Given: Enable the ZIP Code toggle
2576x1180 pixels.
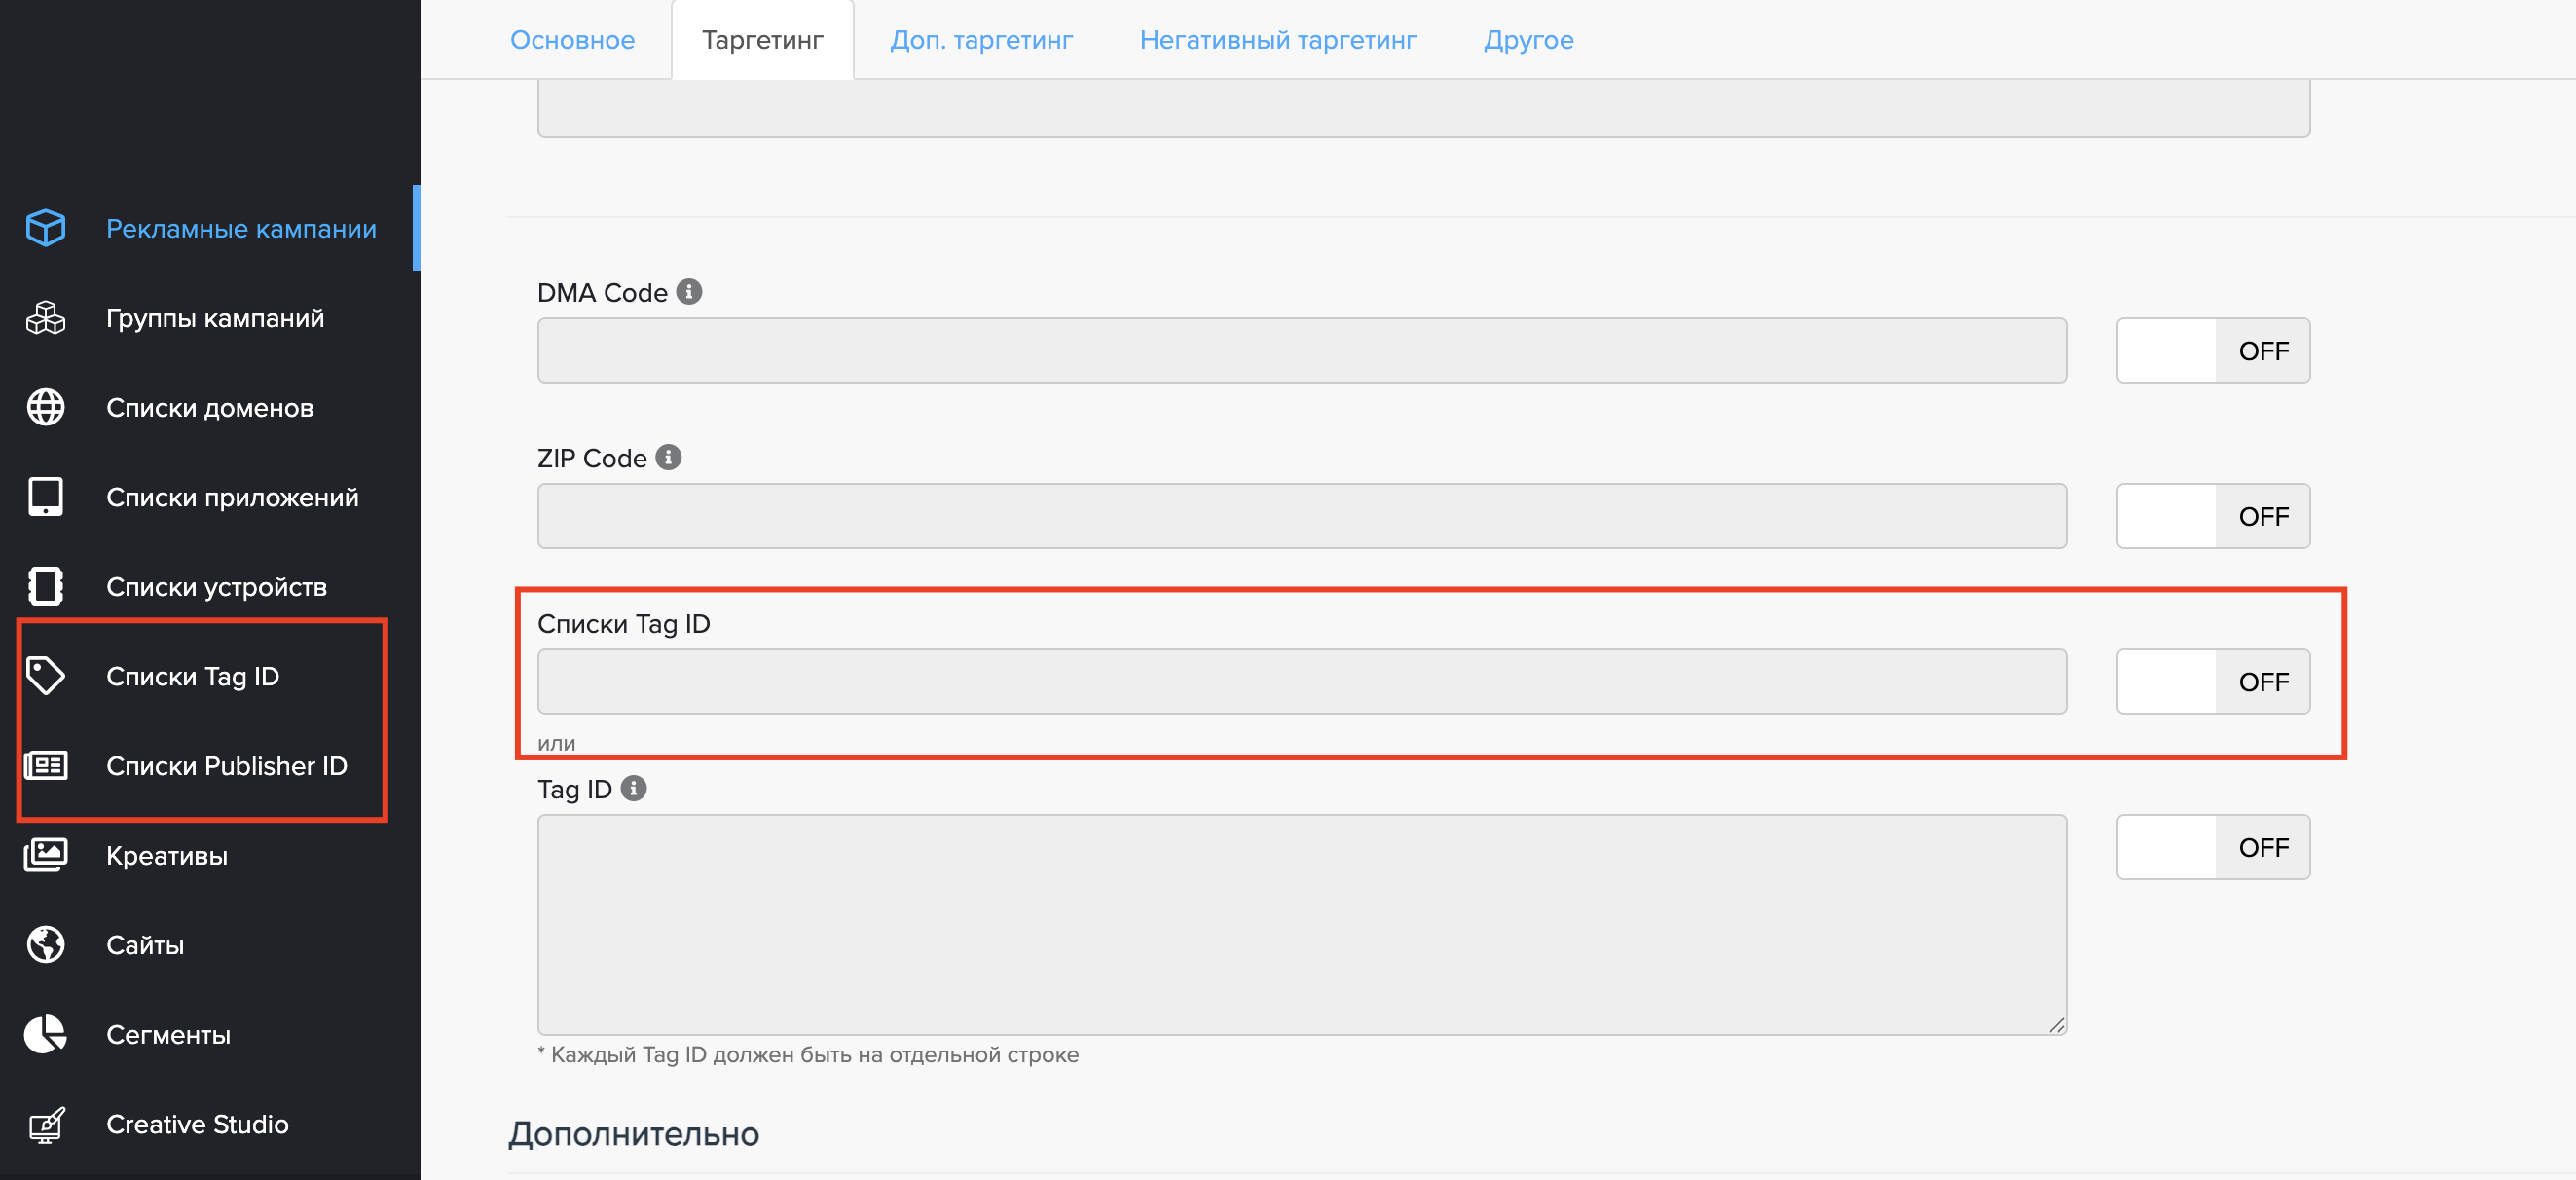Looking at the screenshot, I should tap(2212, 516).
